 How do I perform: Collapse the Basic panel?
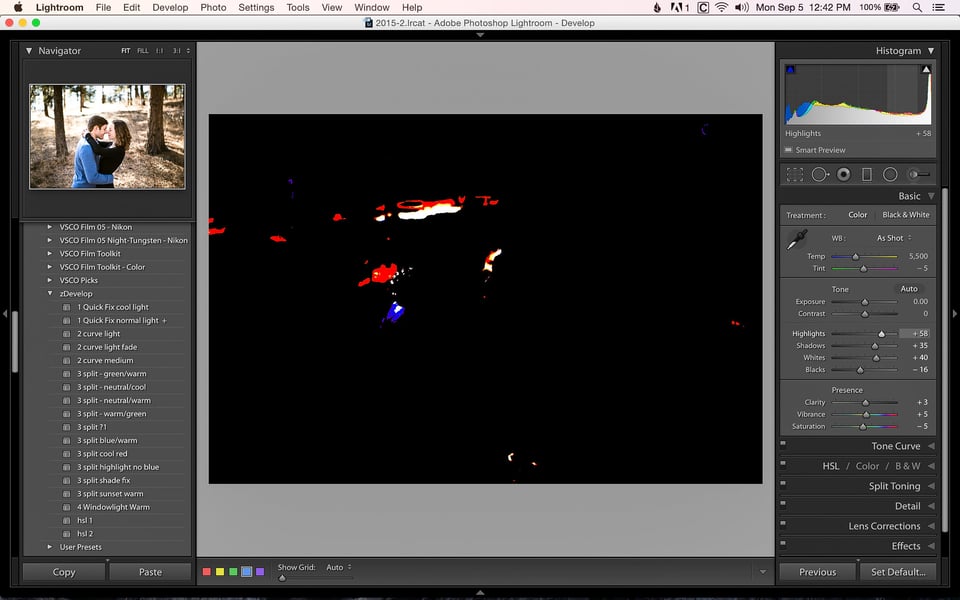coord(931,196)
